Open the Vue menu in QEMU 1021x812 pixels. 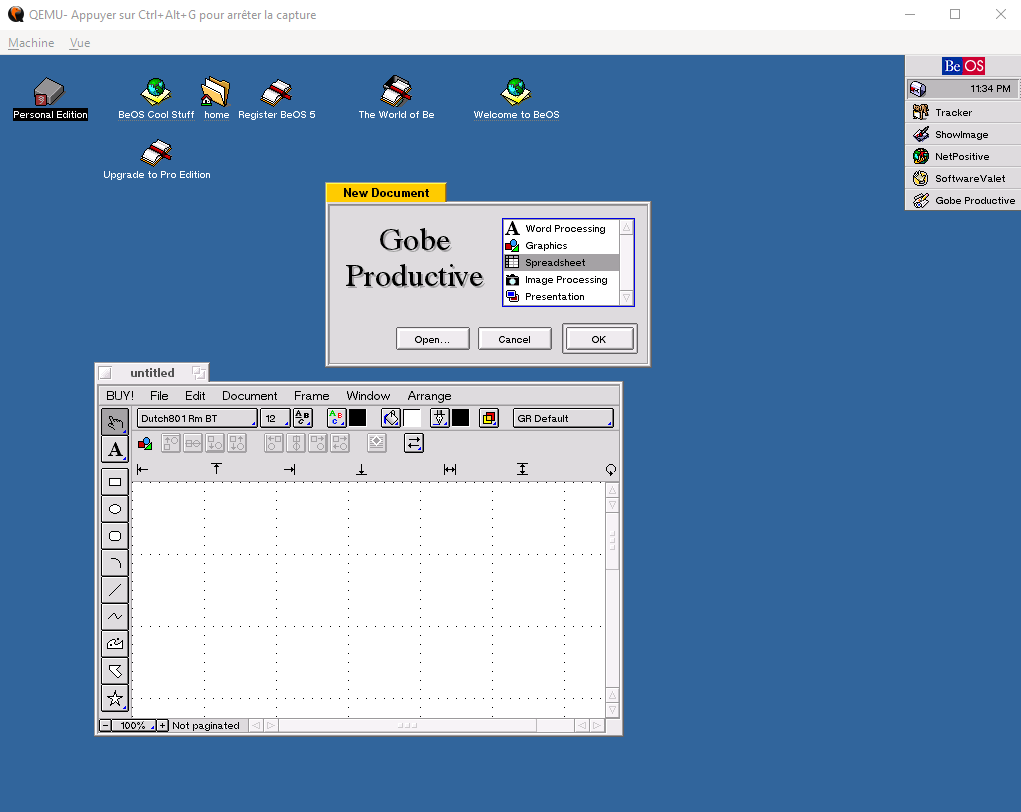click(80, 43)
